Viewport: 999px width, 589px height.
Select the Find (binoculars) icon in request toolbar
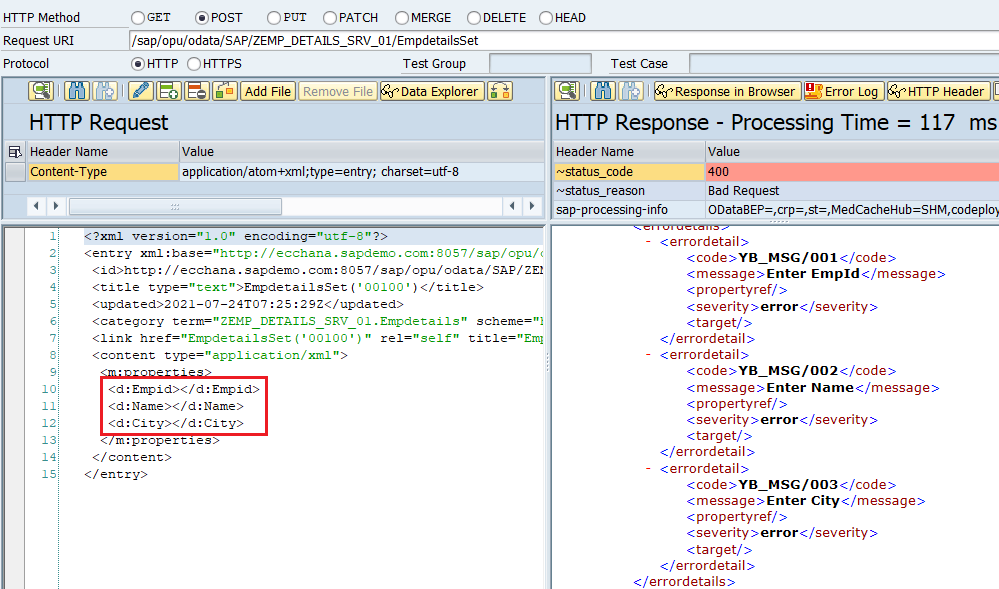(x=76, y=91)
